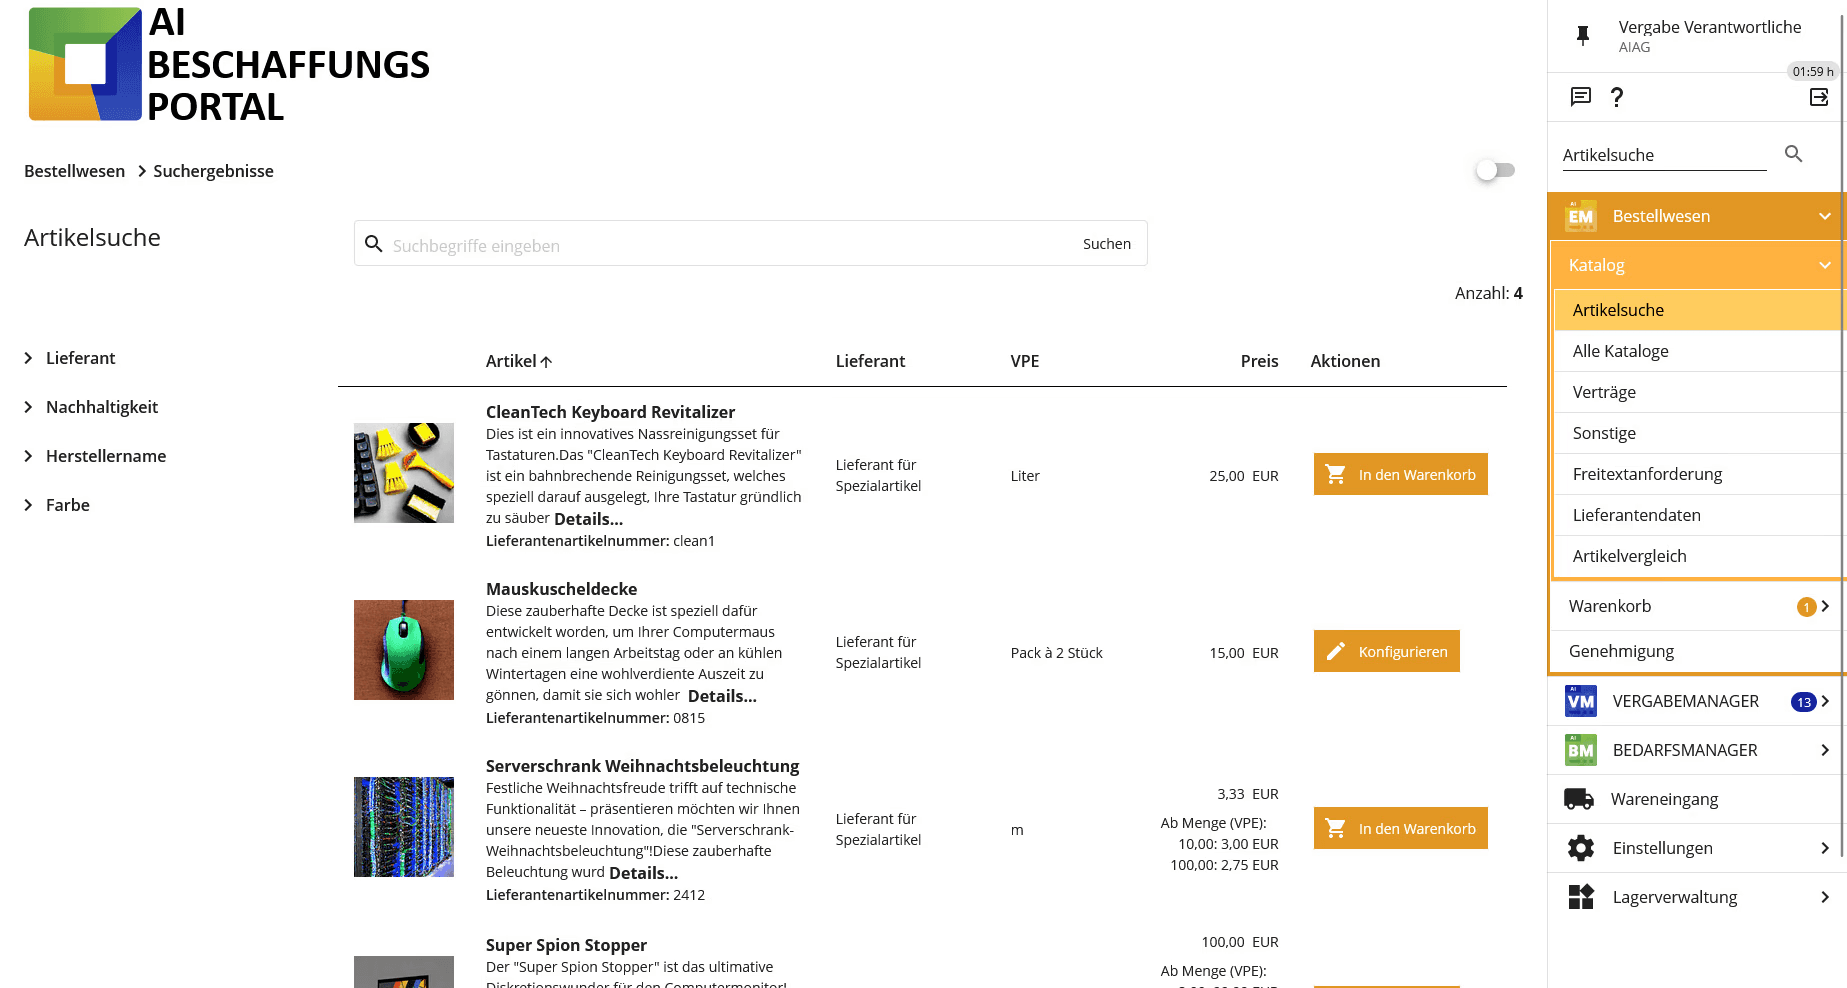Screen dimensions: 1847x988
Task: Click the search magnifier in main search box
Action: [374, 244]
